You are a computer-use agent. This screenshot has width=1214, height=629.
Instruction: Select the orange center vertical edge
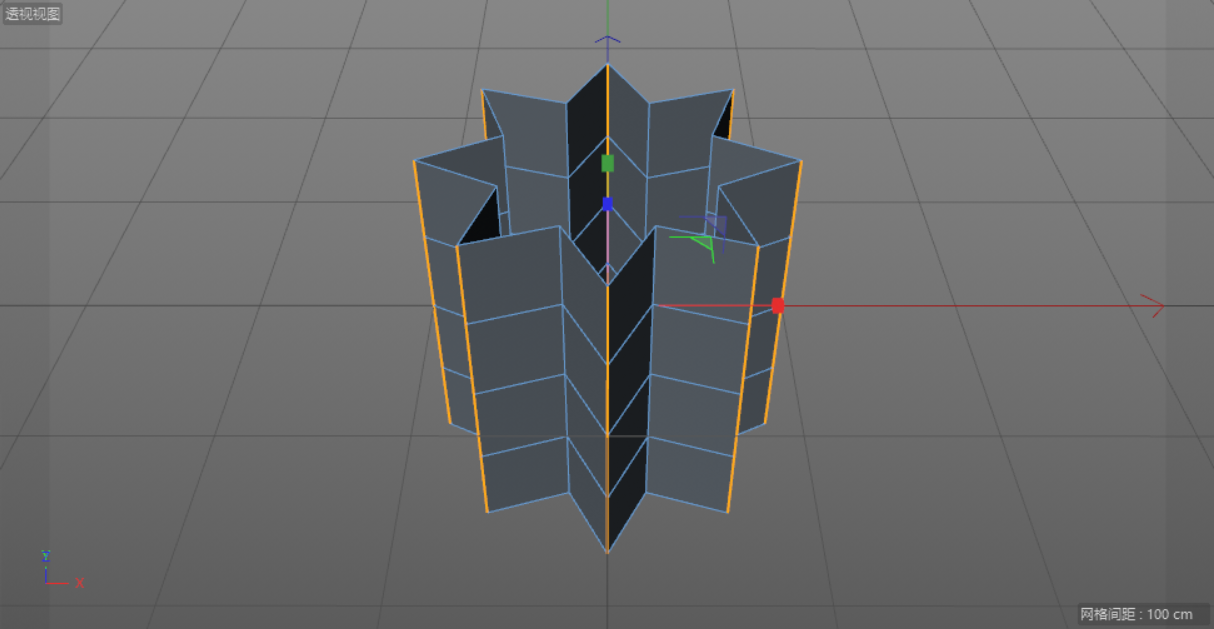[x=607, y=400]
